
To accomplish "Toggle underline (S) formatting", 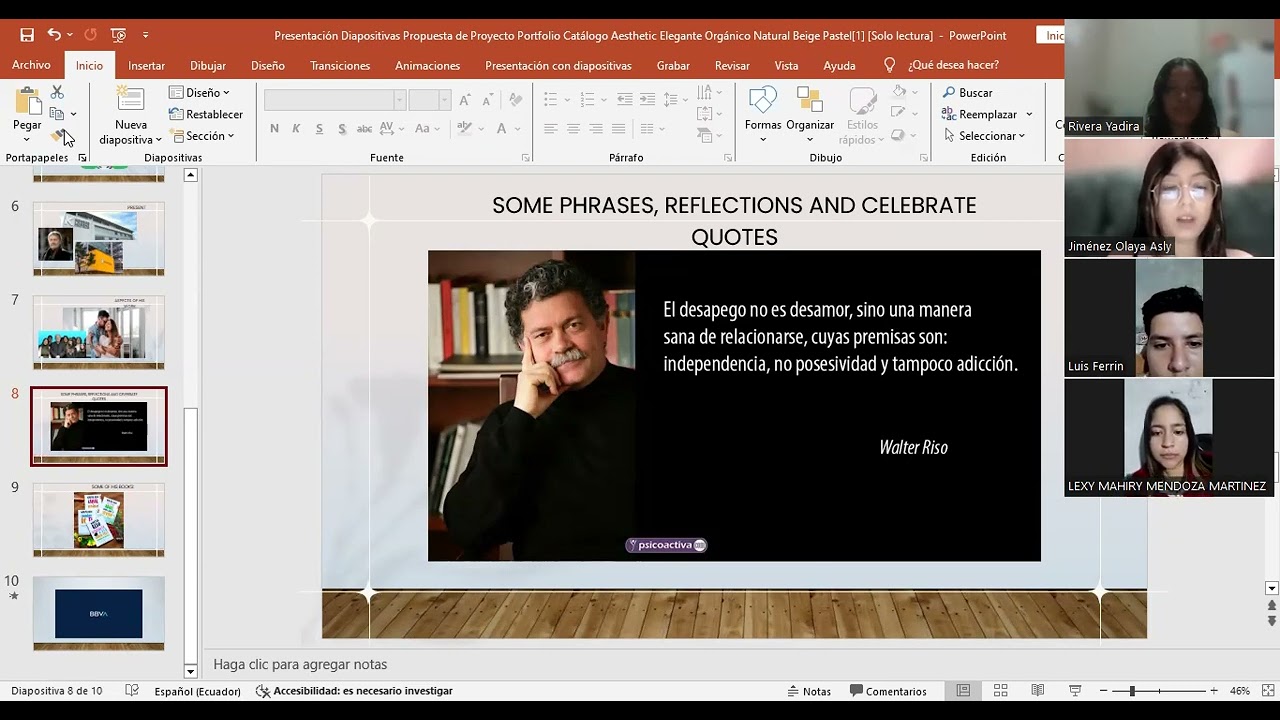I will pyautogui.click(x=319, y=128).
